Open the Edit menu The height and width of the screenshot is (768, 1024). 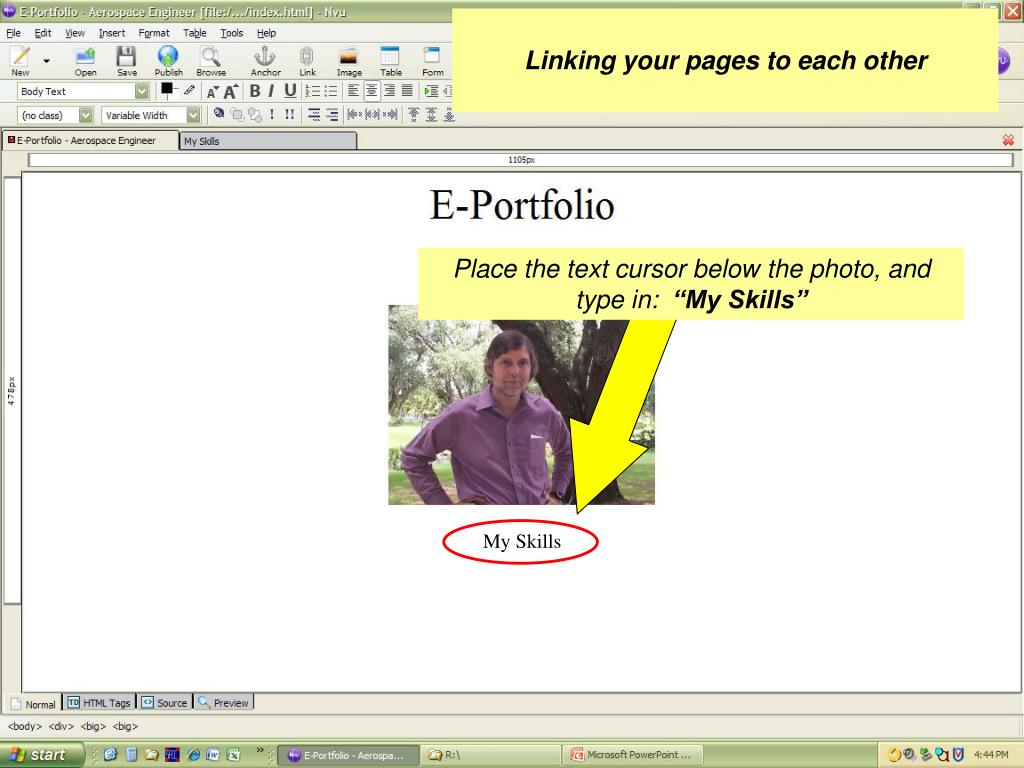click(x=42, y=33)
